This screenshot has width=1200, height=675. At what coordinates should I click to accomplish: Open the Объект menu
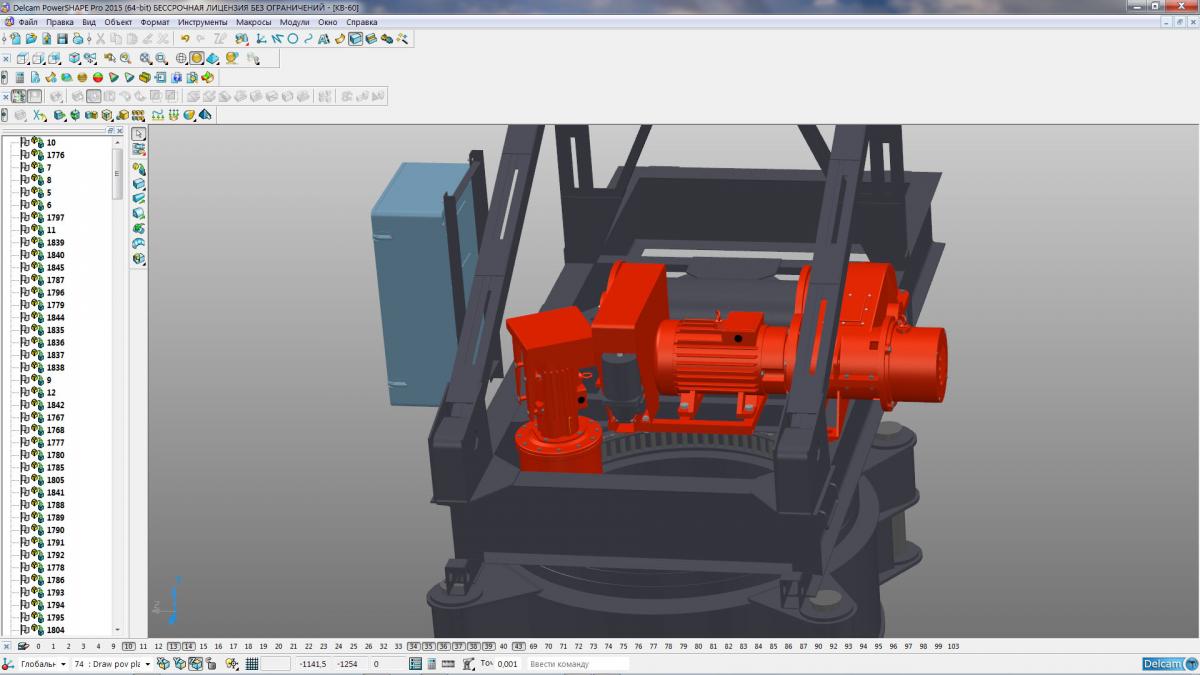click(x=118, y=22)
